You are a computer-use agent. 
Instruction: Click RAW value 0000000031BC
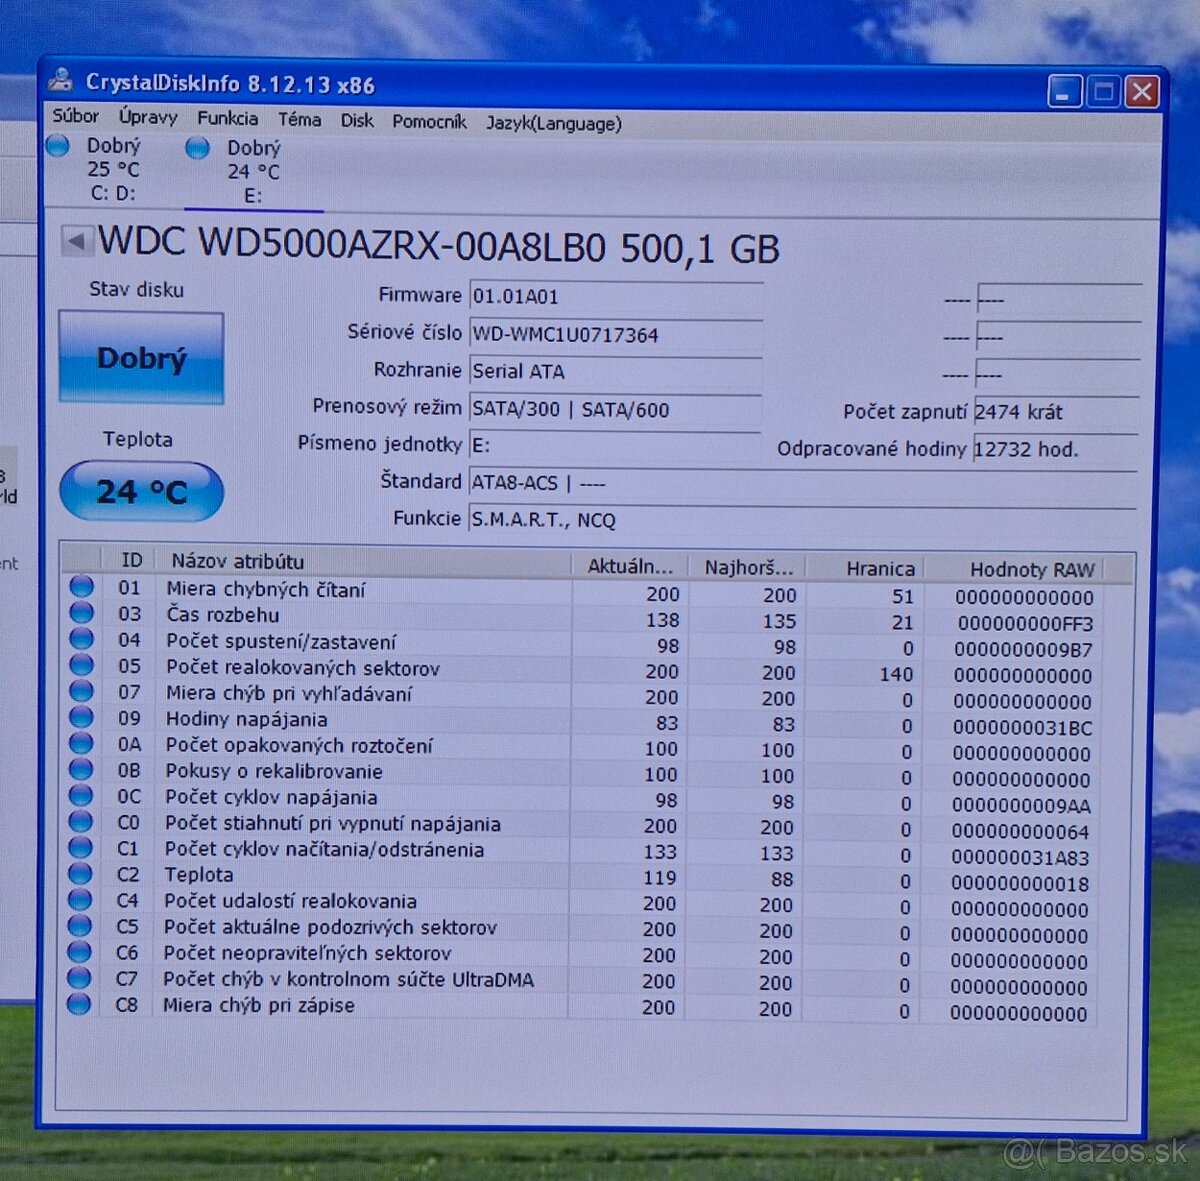pyautogui.click(x=1022, y=727)
